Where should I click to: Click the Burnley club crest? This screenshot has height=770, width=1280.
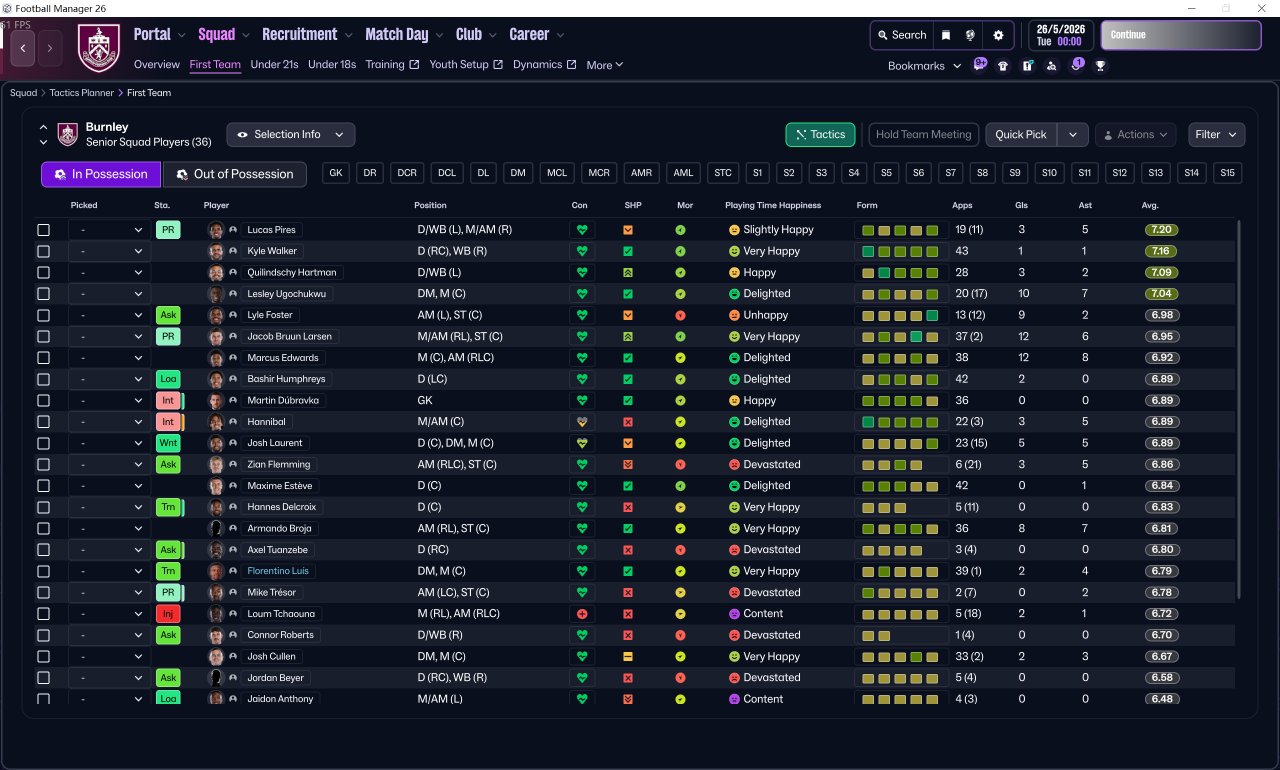click(x=98, y=47)
